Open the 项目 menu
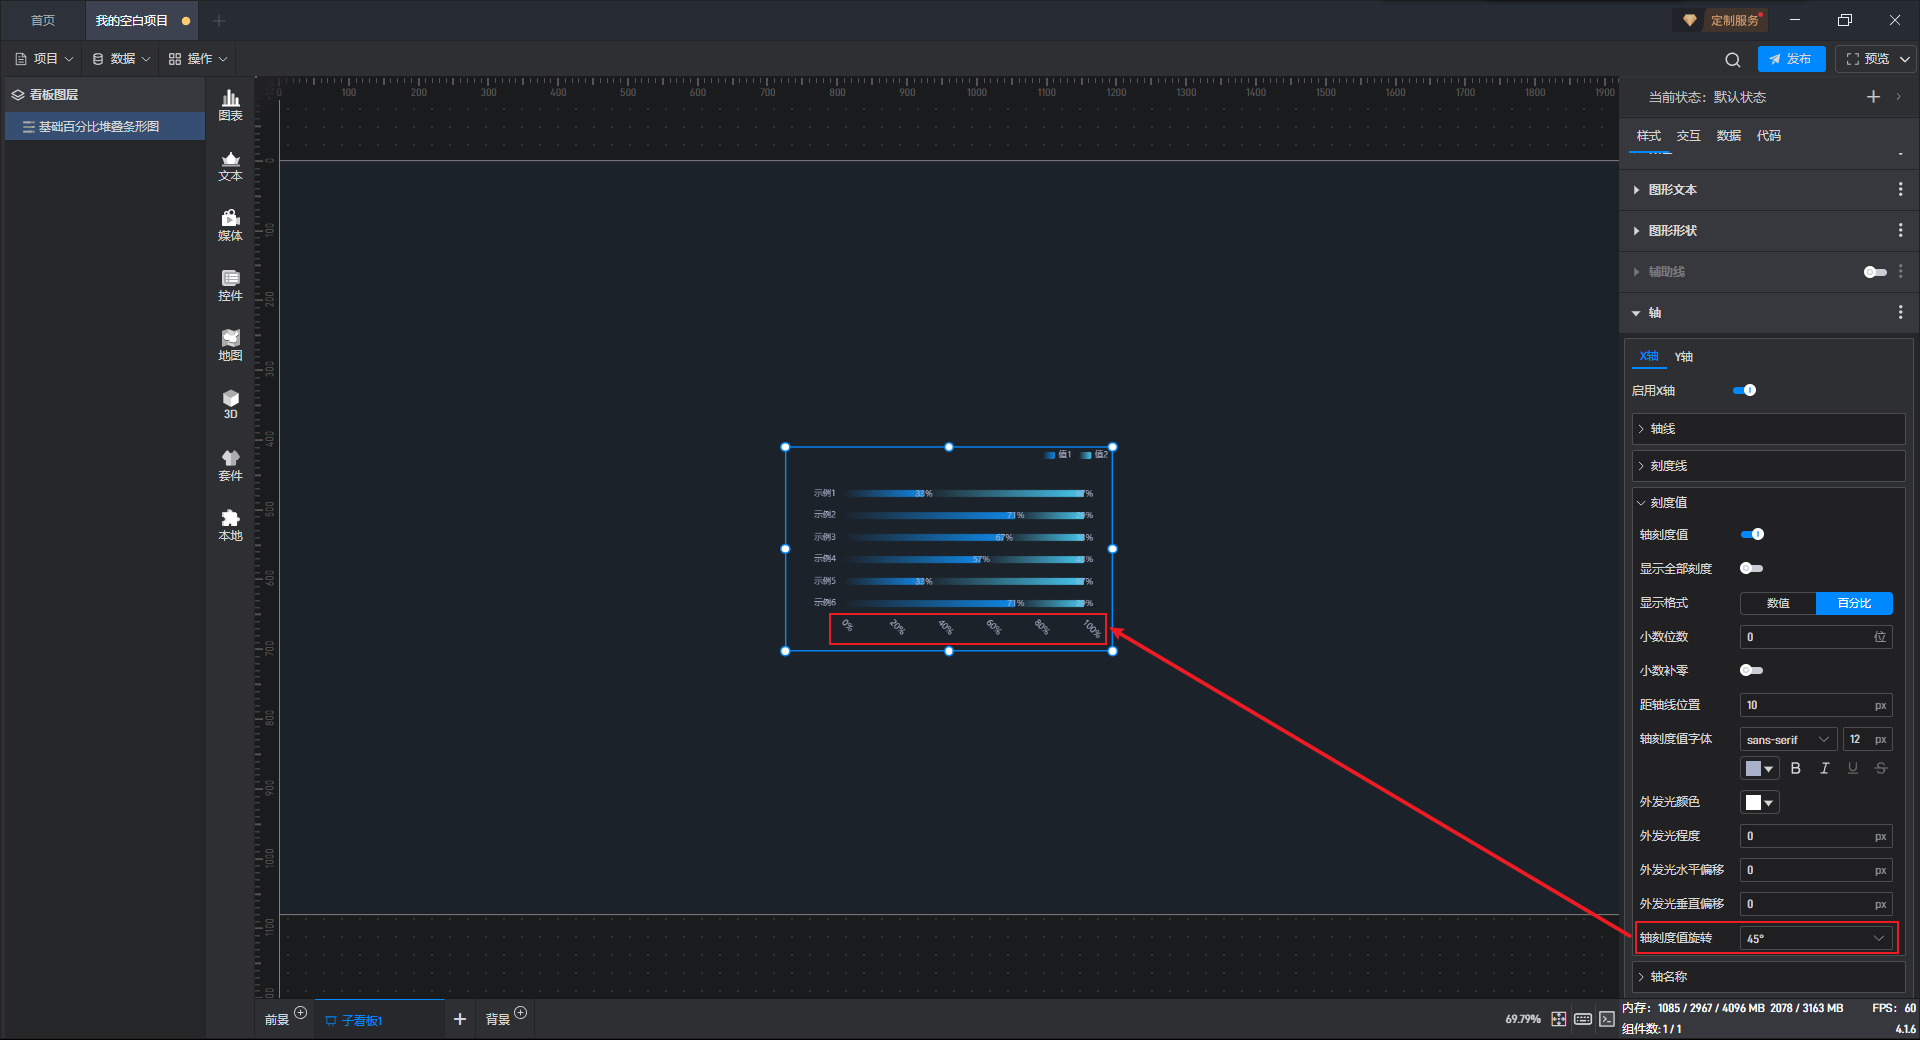This screenshot has width=1920, height=1040. pyautogui.click(x=44, y=59)
